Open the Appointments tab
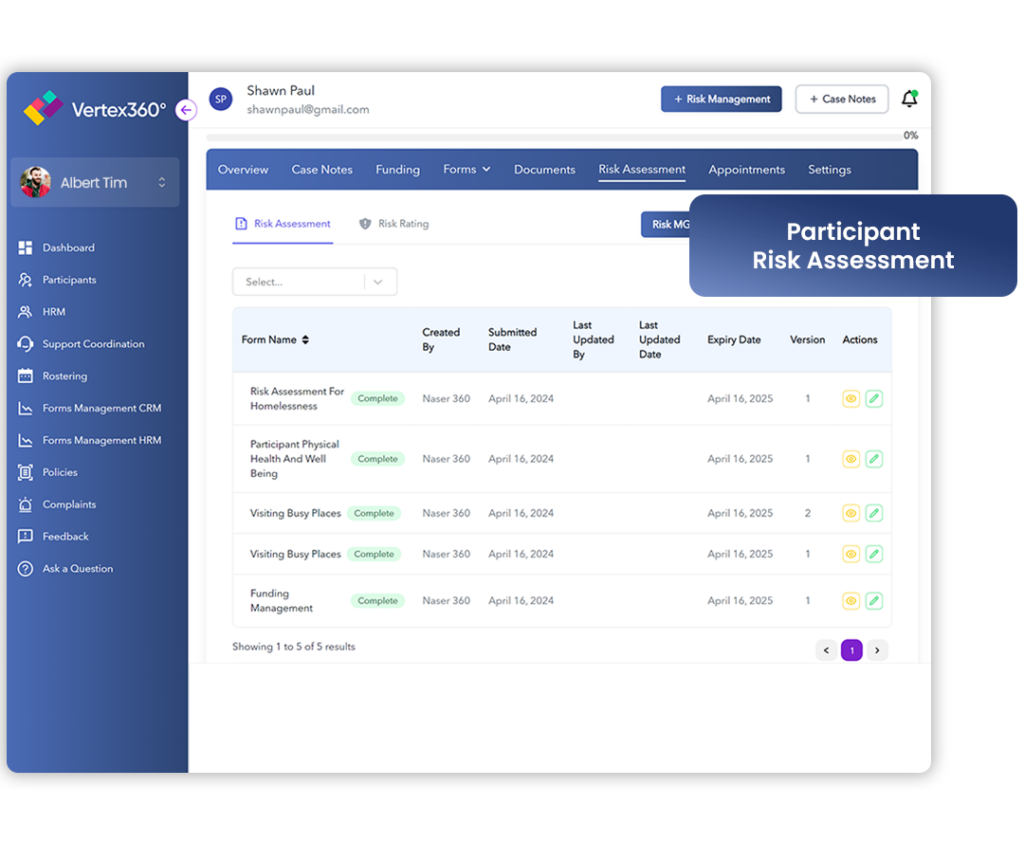1024x861 pixels. (746, 170)
